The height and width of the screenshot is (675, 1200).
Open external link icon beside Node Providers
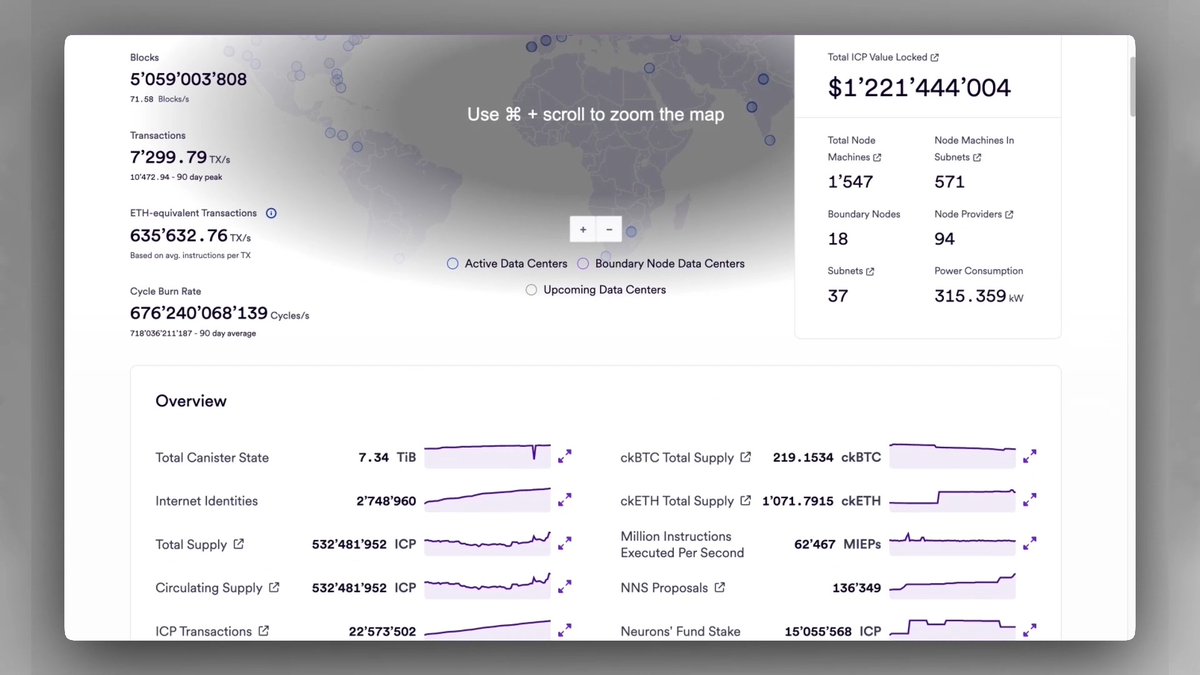(1009, 215)
